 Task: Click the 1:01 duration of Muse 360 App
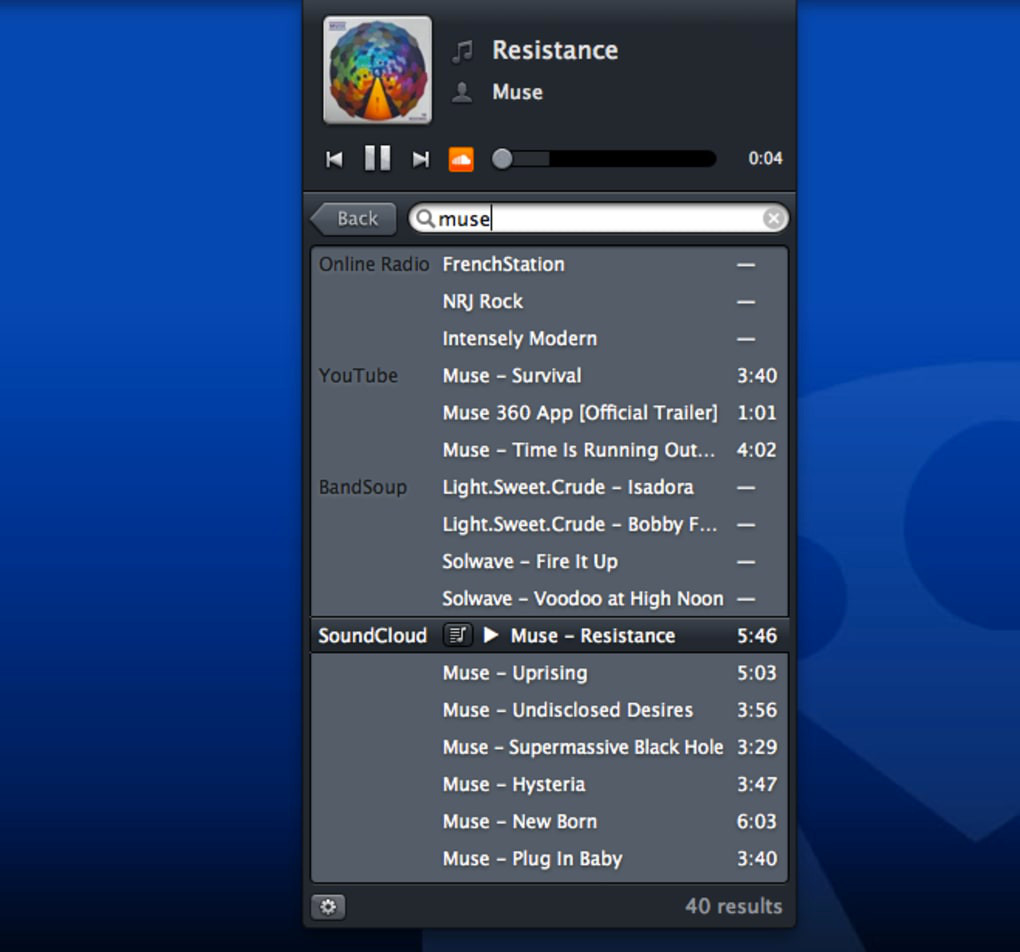tap(757, 413)
